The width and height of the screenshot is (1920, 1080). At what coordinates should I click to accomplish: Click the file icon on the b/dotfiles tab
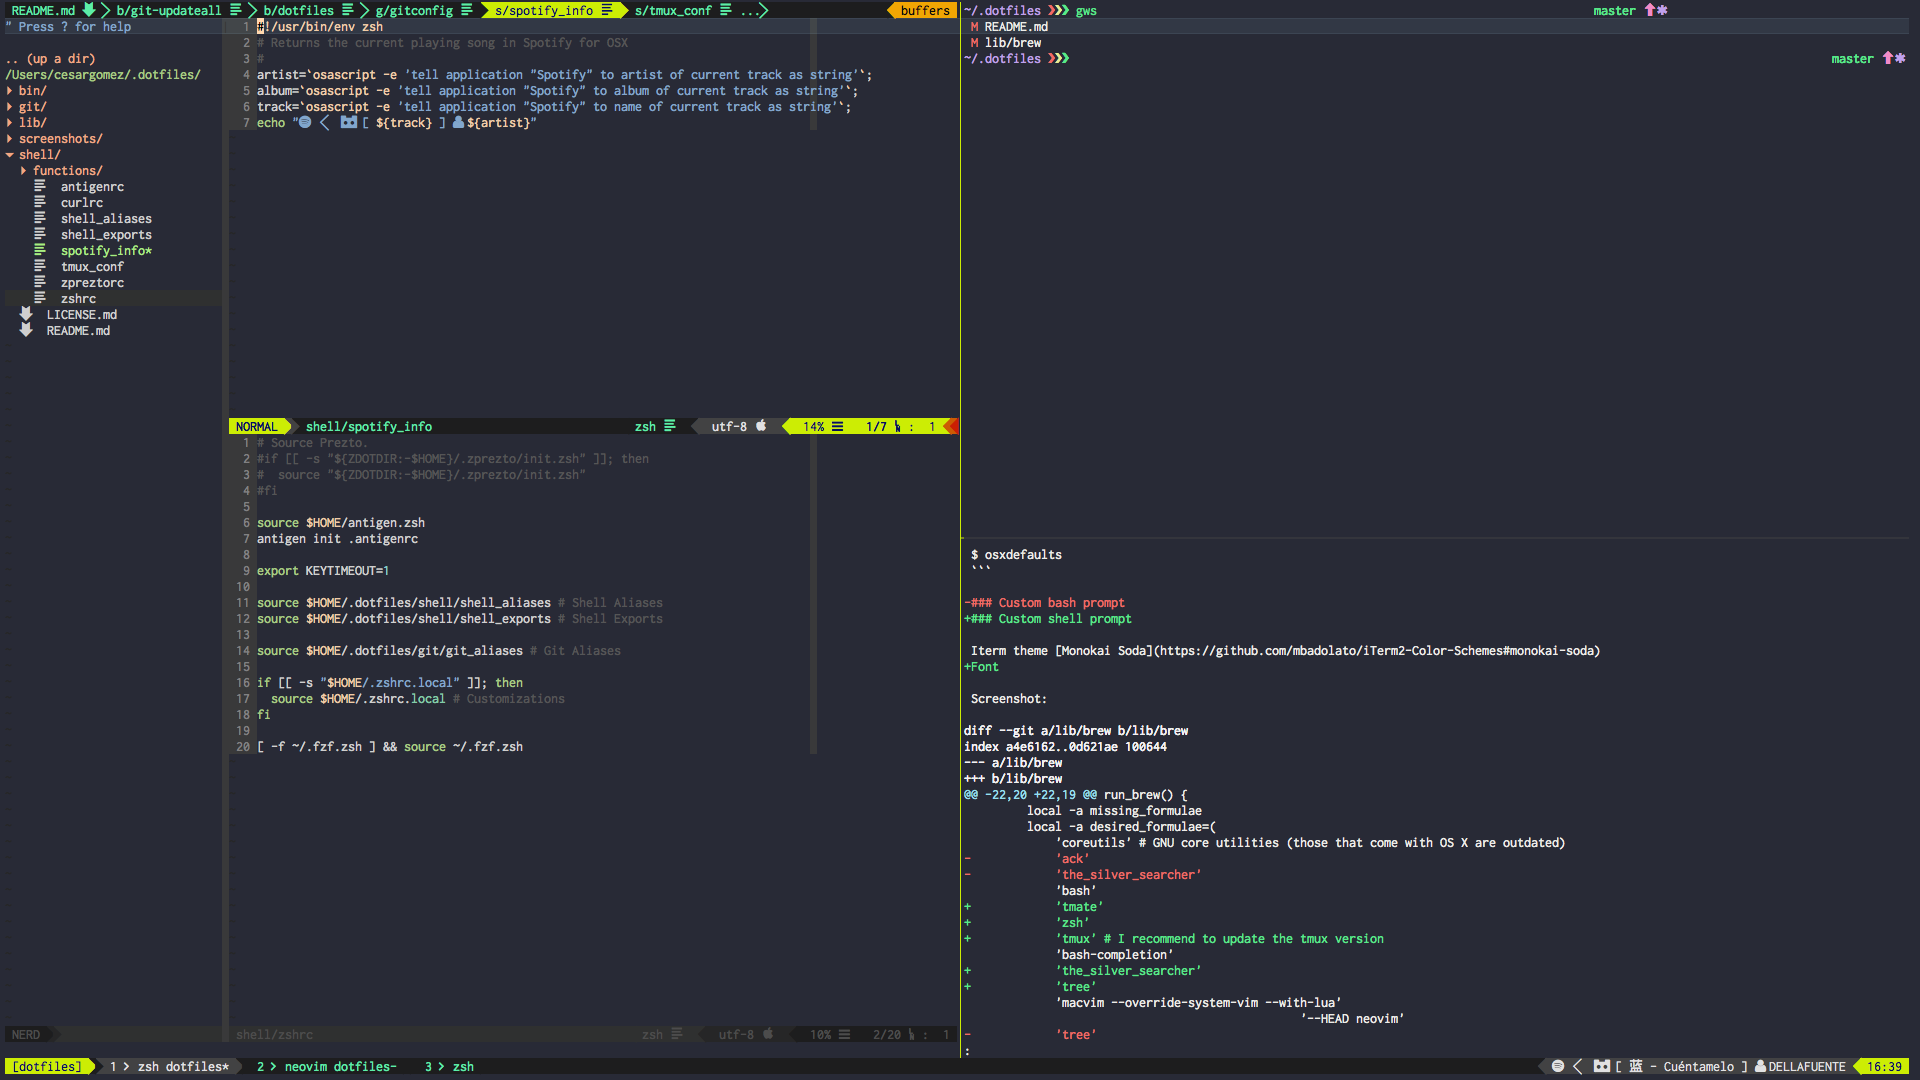347,10
